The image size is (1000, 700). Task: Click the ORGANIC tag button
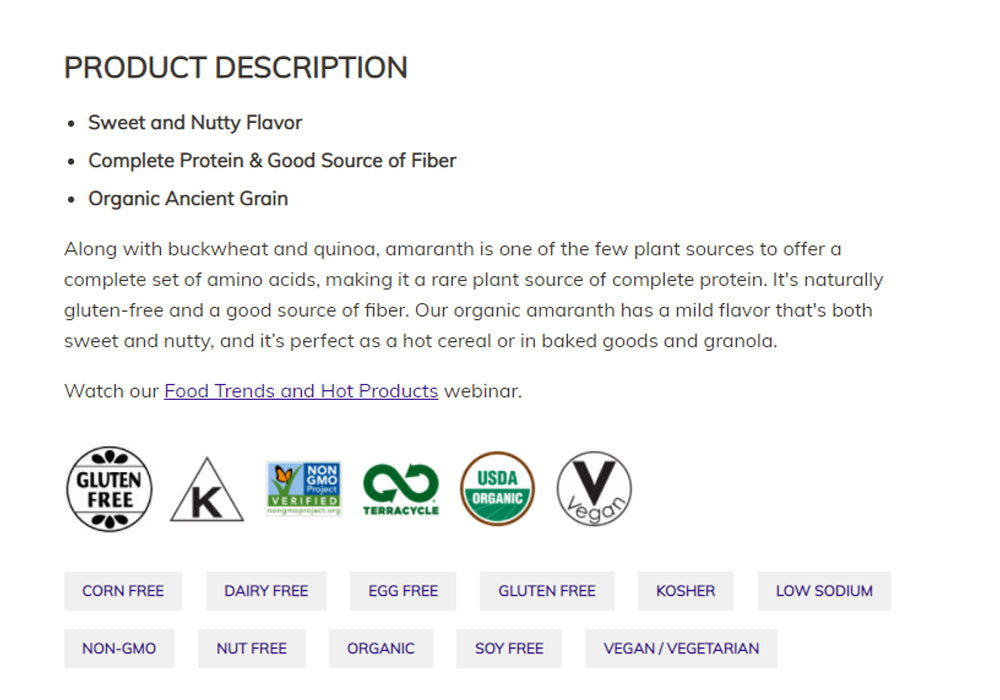380,649
